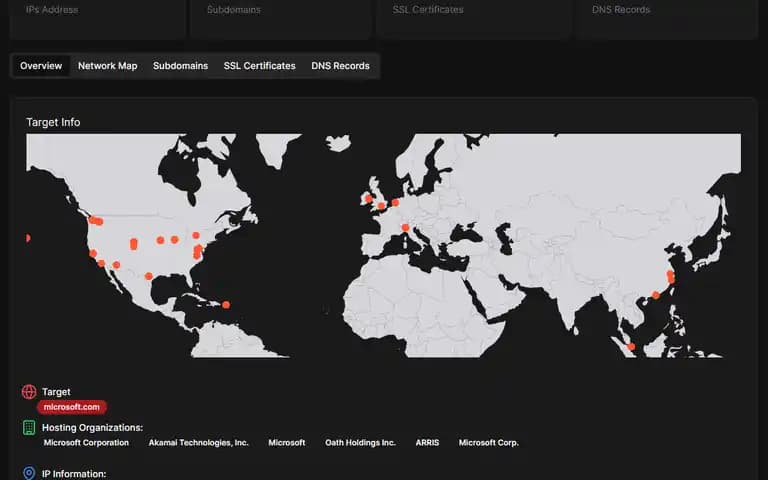Click the Caribbean map marker
This screenshot has height=480, width=768.
[226, 305]
